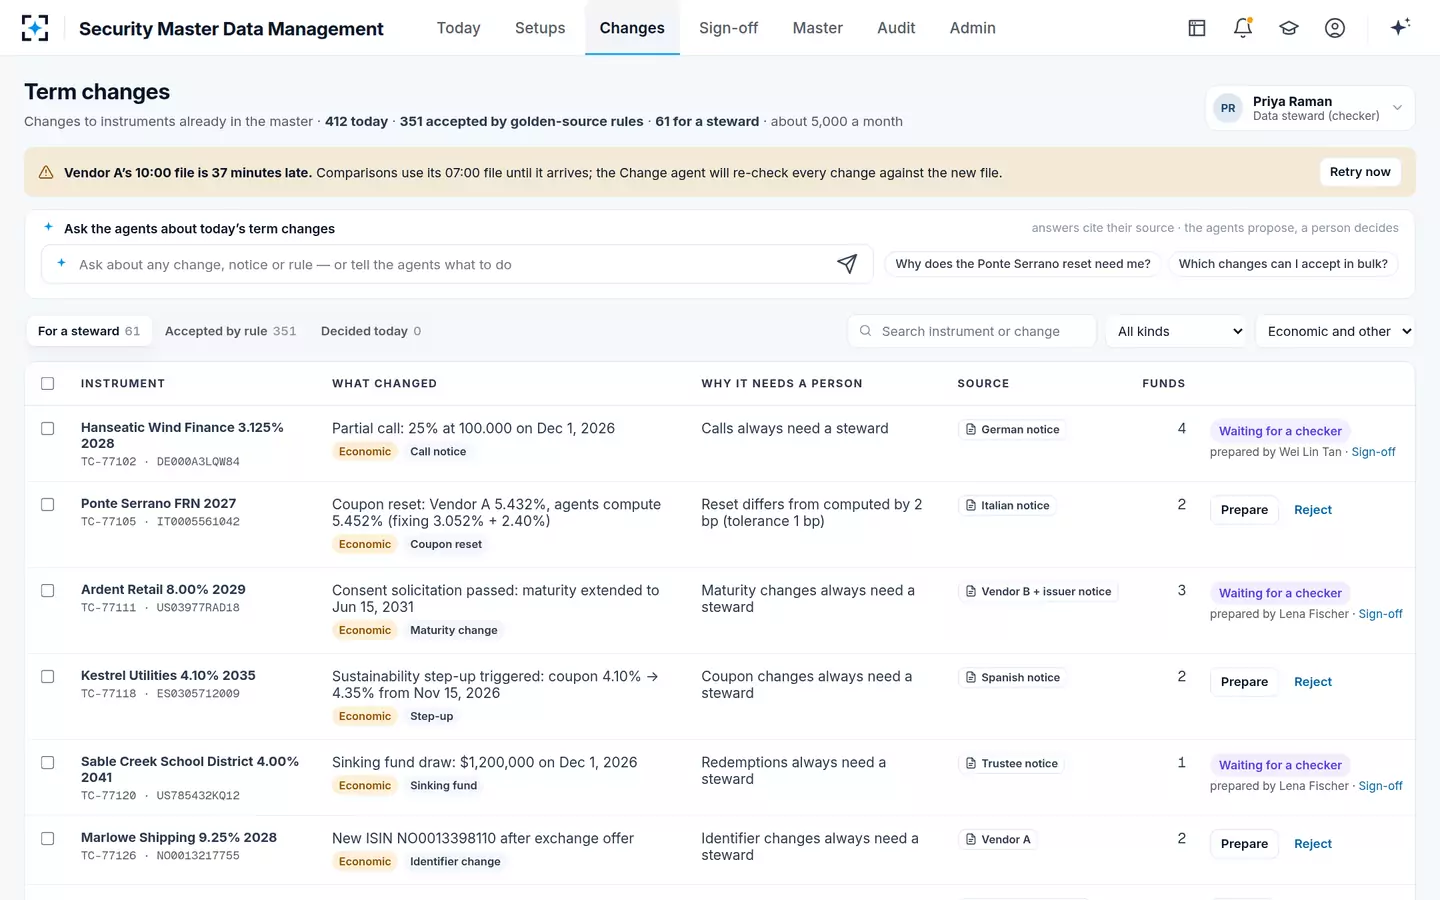Check the Kestrel Utilities 4.10% 2035 checkbox
Viewport: 1440px width, 900px height.
[47, 676]
